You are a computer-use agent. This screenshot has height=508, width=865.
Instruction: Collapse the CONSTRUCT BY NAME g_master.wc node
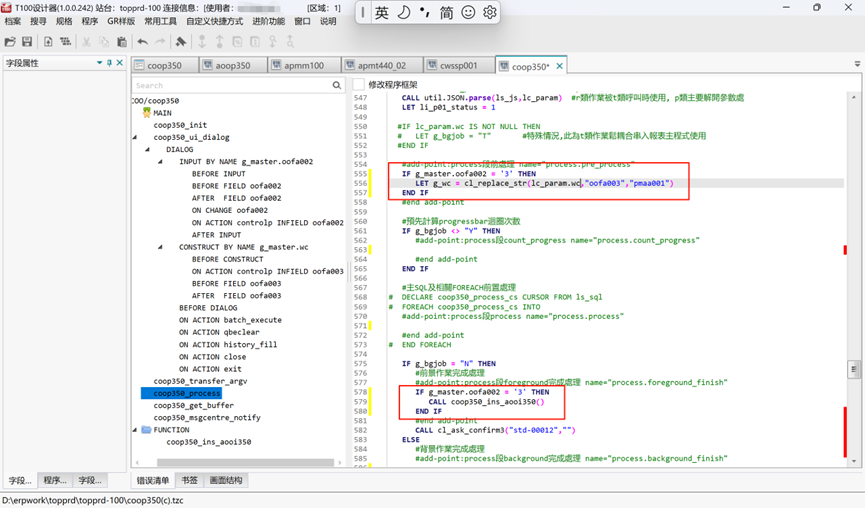(x=160, y=247)
